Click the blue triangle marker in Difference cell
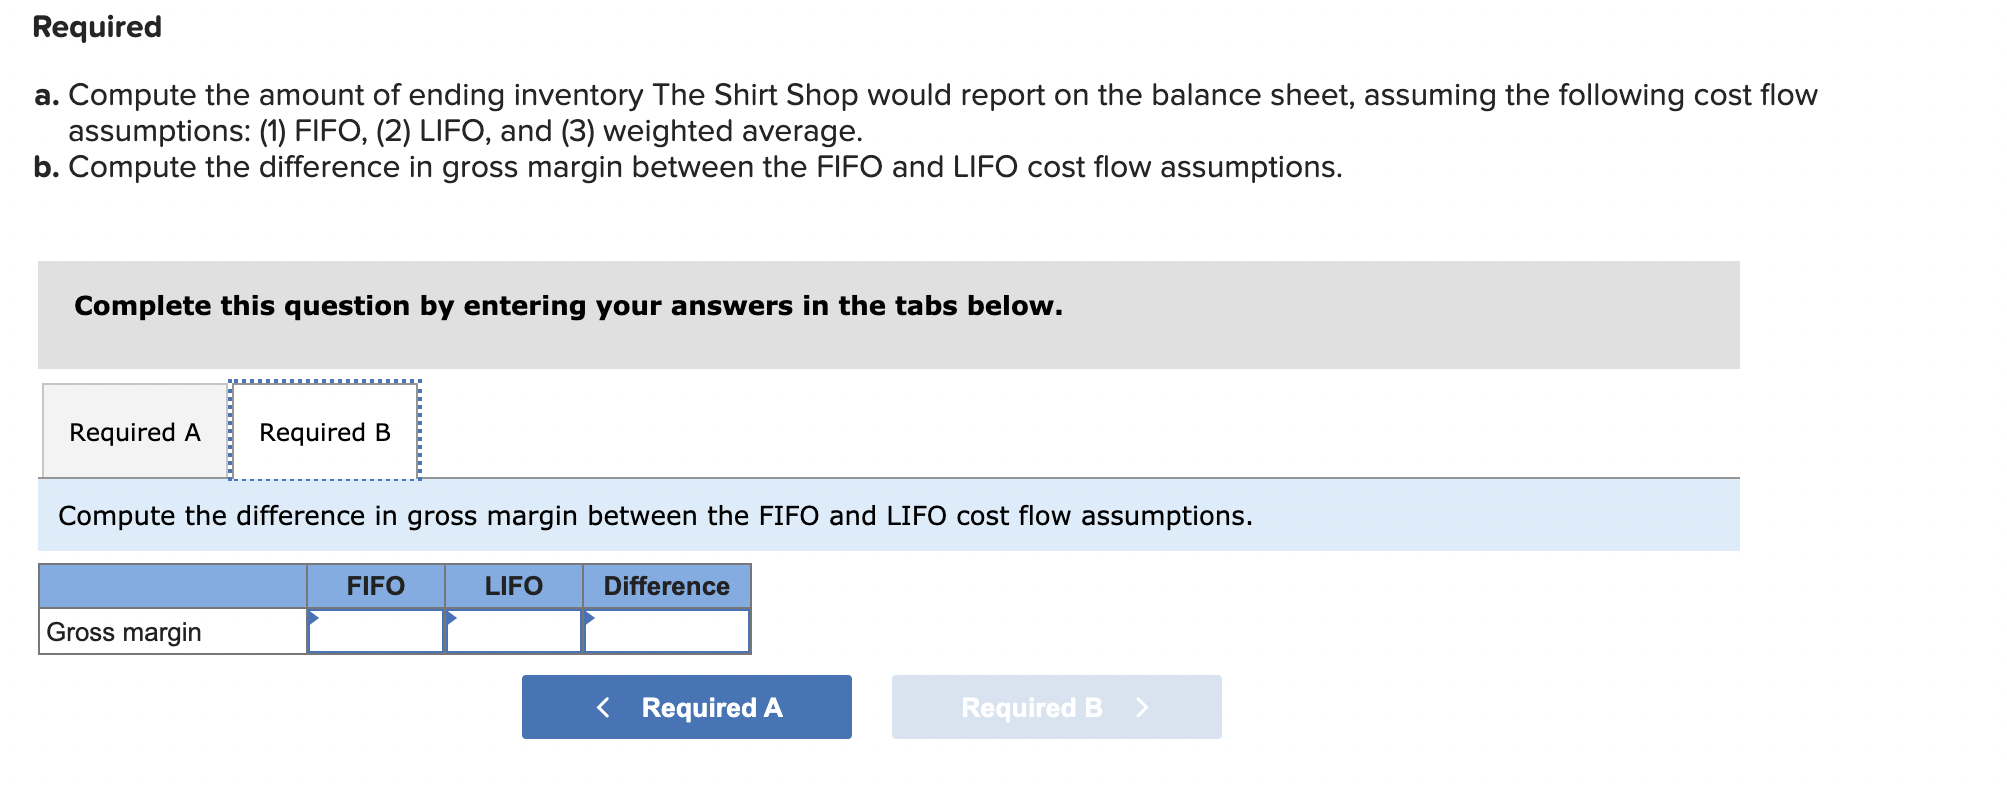Image resolution: width=2007 pixels, height=788 pixels. pos(589,618)
